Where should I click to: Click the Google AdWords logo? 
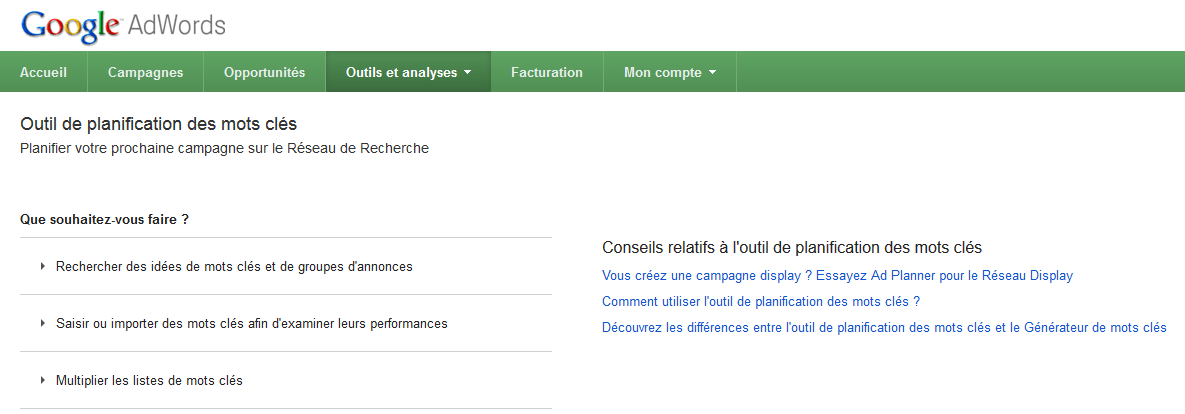tap(123, 25)
